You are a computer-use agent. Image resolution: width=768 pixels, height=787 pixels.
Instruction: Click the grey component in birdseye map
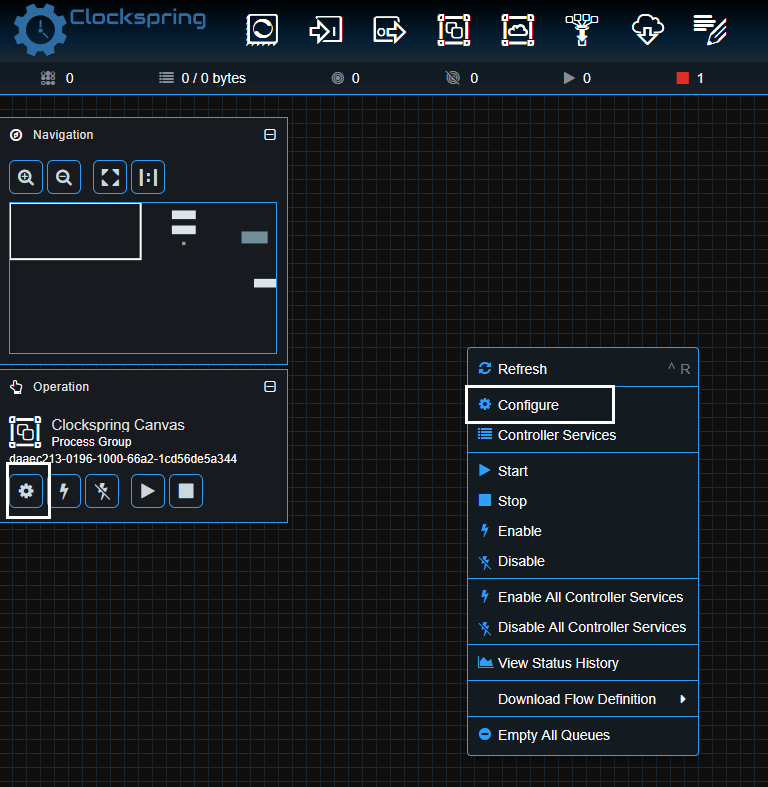tap(254, 237)
